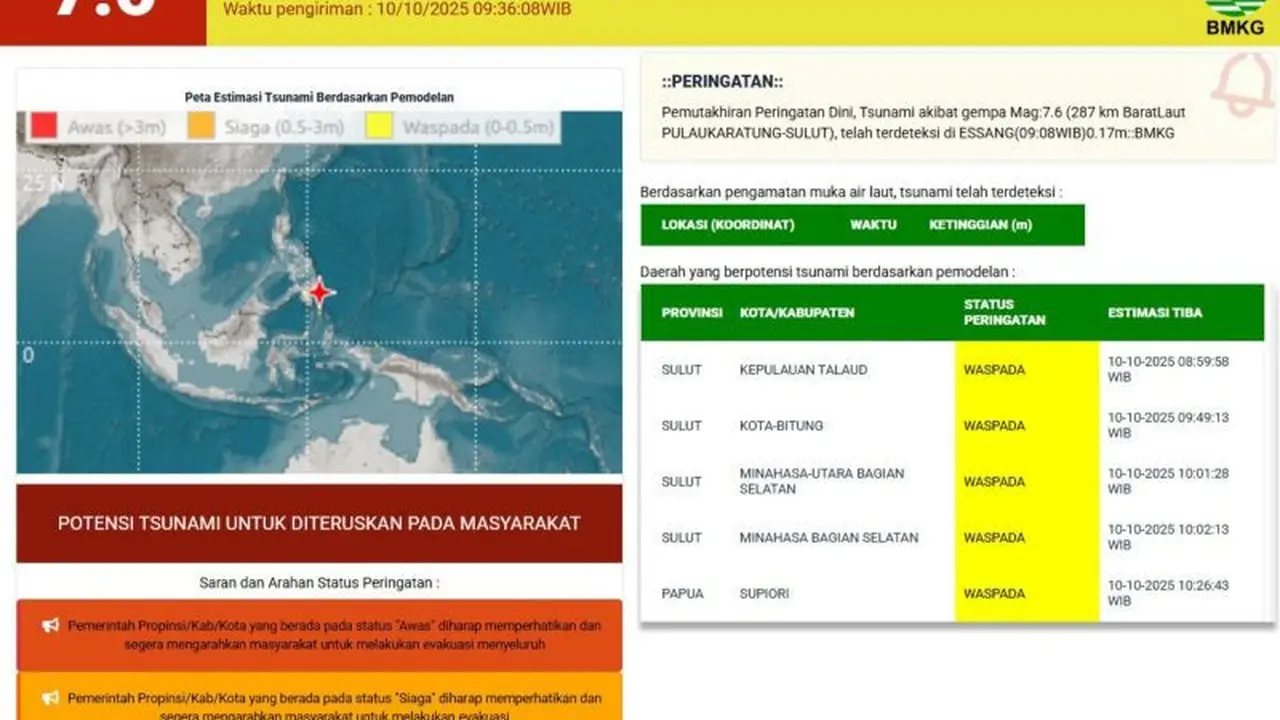
Task: Select the MINAHASA BAGIAN SELATAN row
Action: pos(952,538)
